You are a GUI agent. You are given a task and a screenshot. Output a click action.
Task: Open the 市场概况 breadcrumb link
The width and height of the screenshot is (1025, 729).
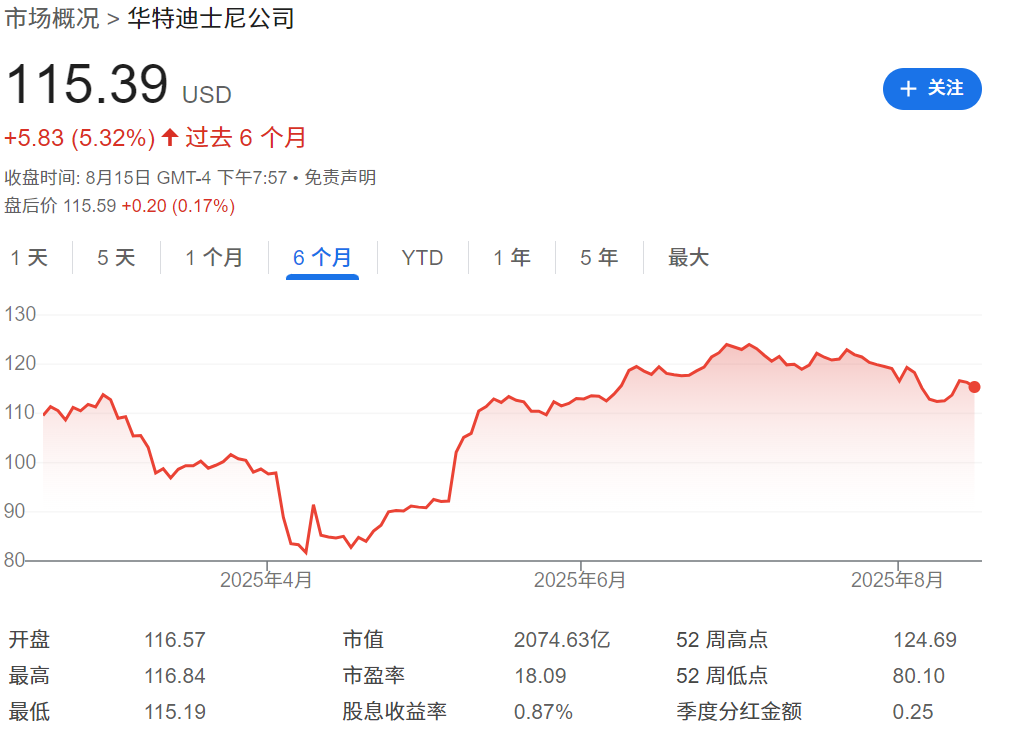pyautogui.click(x=52, y=18)
